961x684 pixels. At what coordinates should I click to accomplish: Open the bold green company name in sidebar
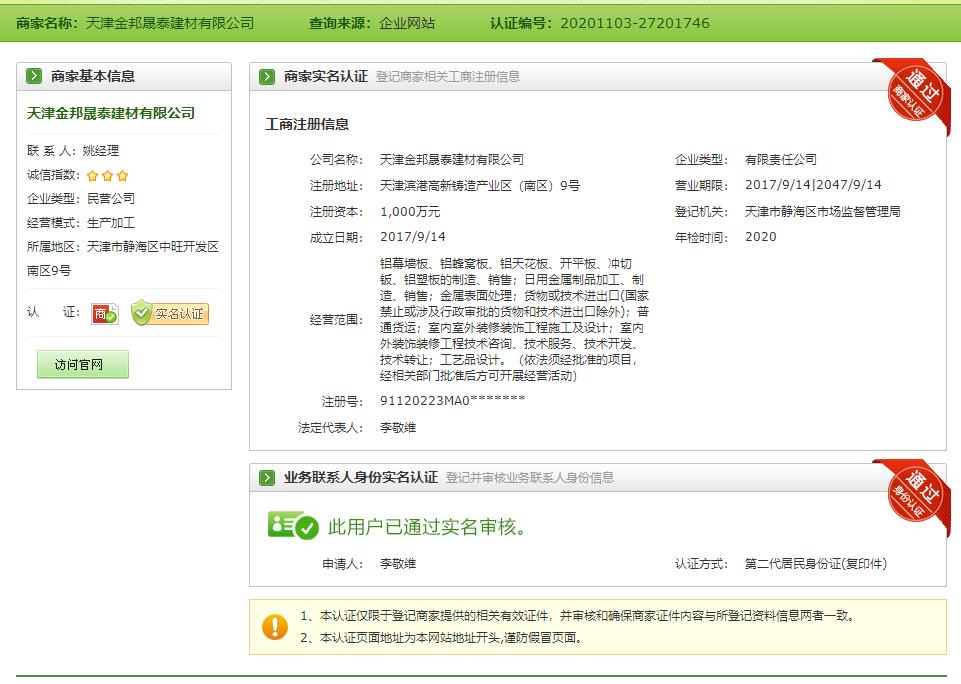111,113
